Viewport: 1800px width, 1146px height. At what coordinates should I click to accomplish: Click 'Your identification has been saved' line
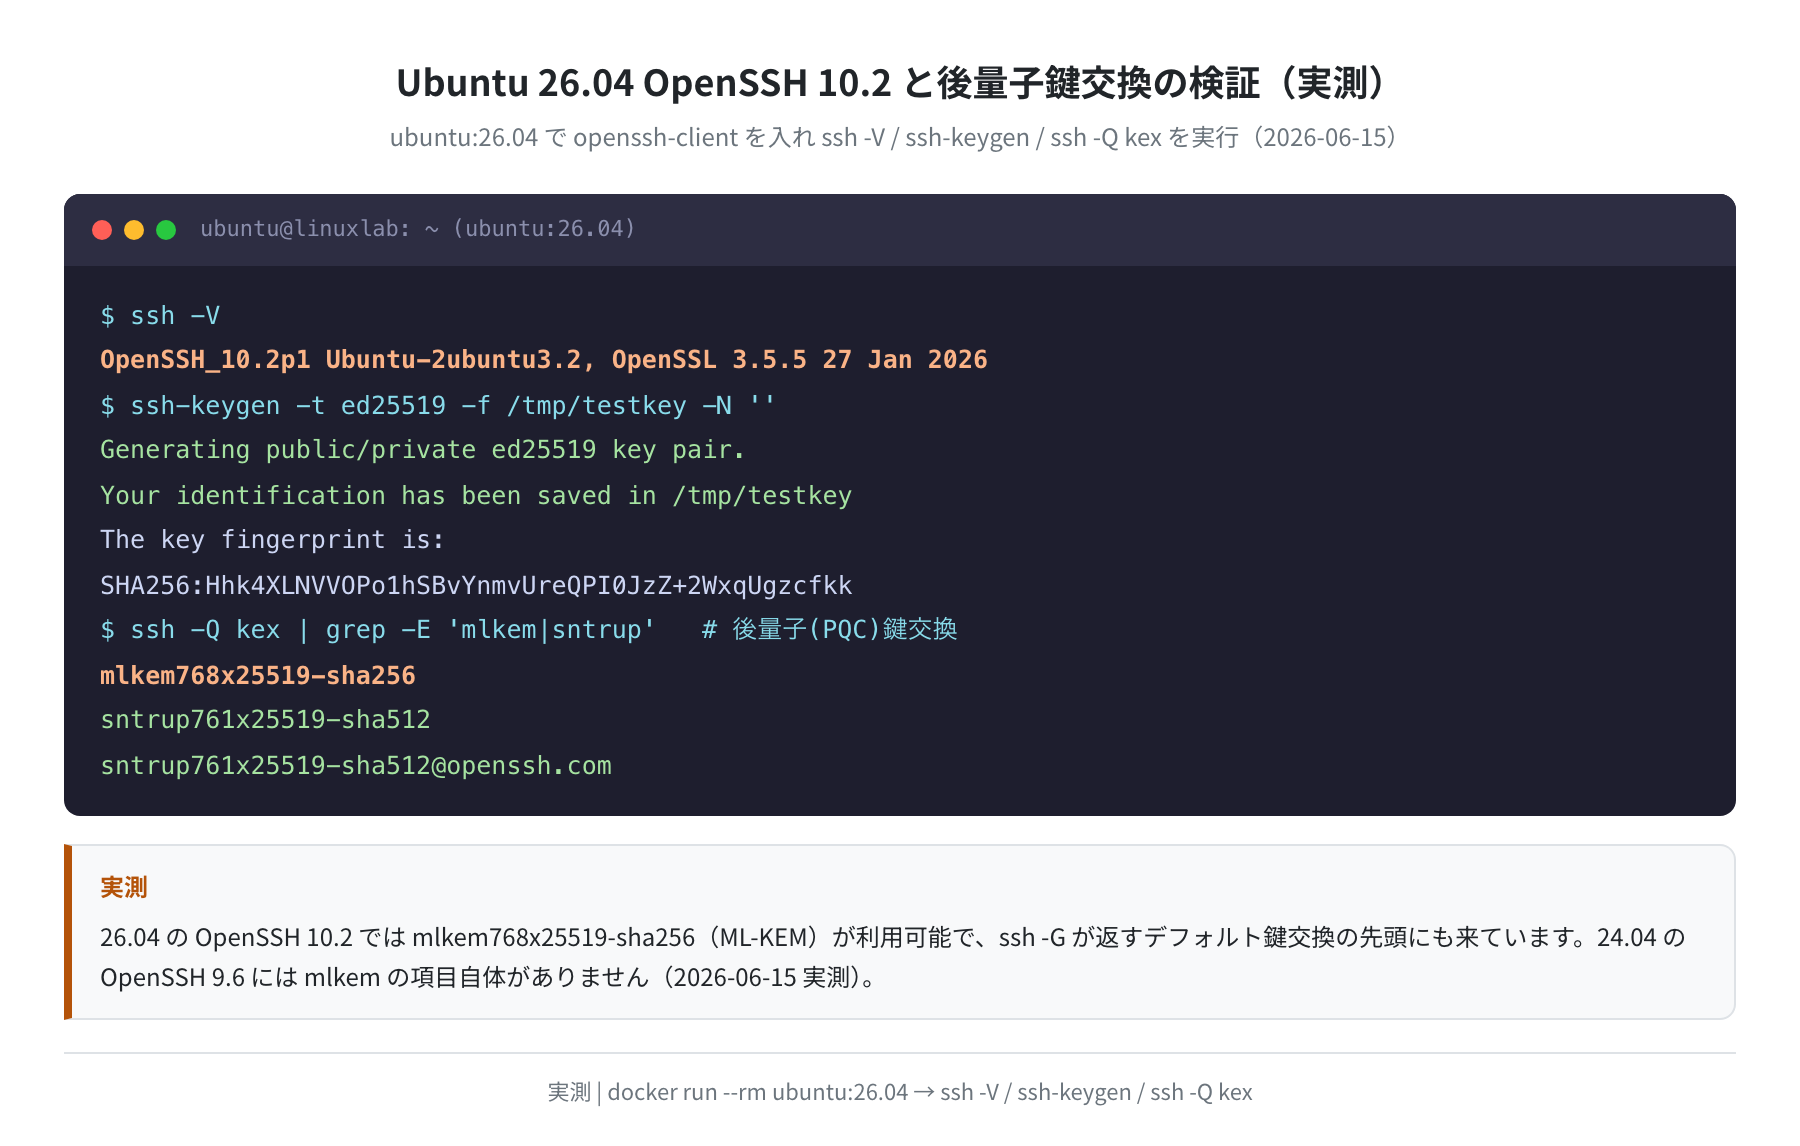[x=476, y=495]
